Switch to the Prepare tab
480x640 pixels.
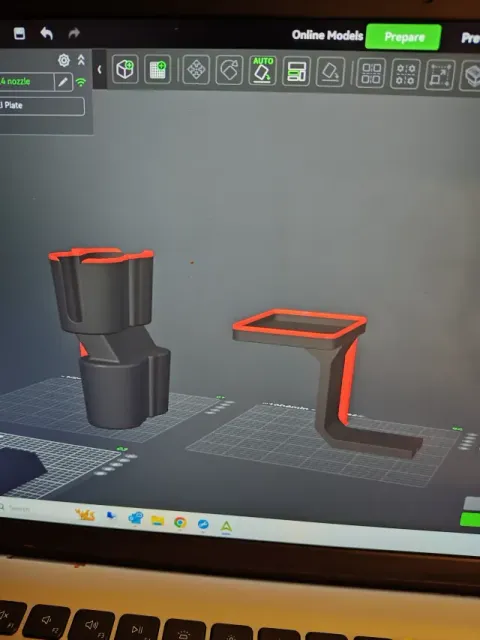(403, 37)
